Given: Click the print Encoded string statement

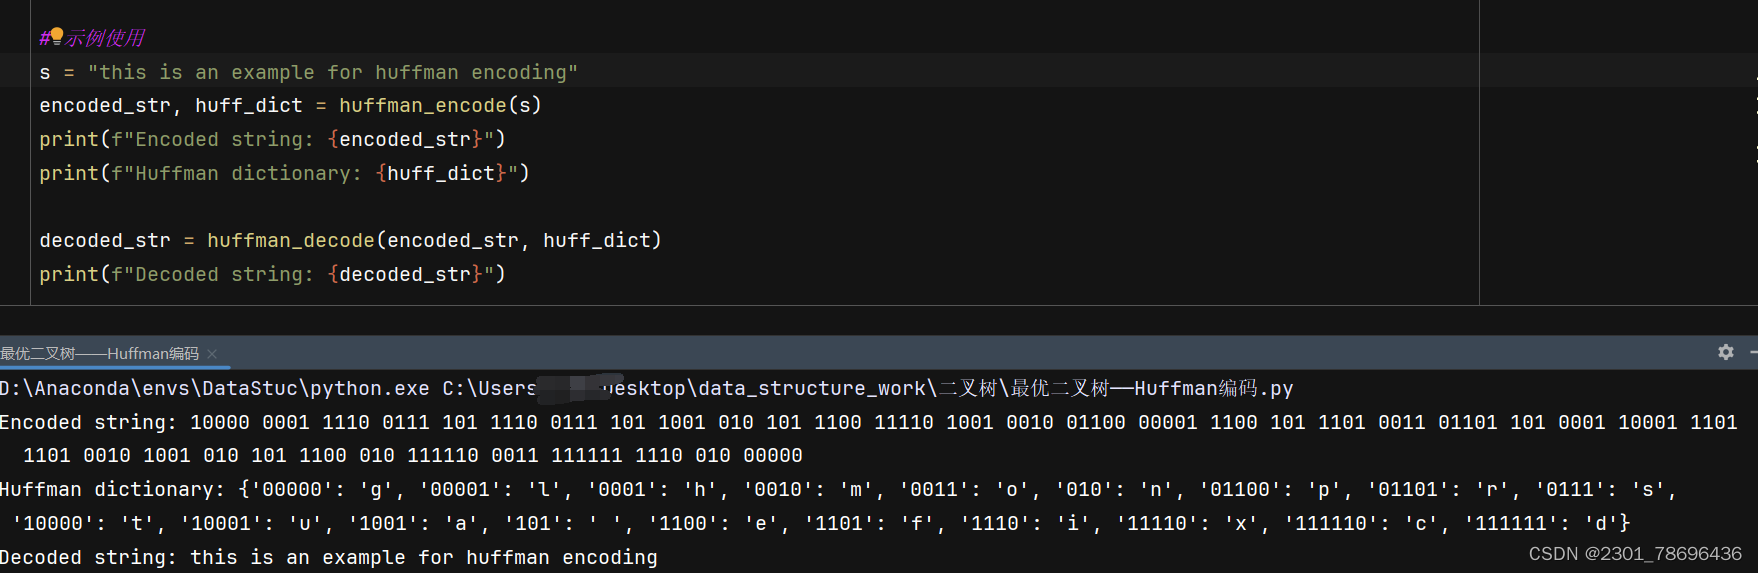Looking at the screenshot, I should click(273, 139).
